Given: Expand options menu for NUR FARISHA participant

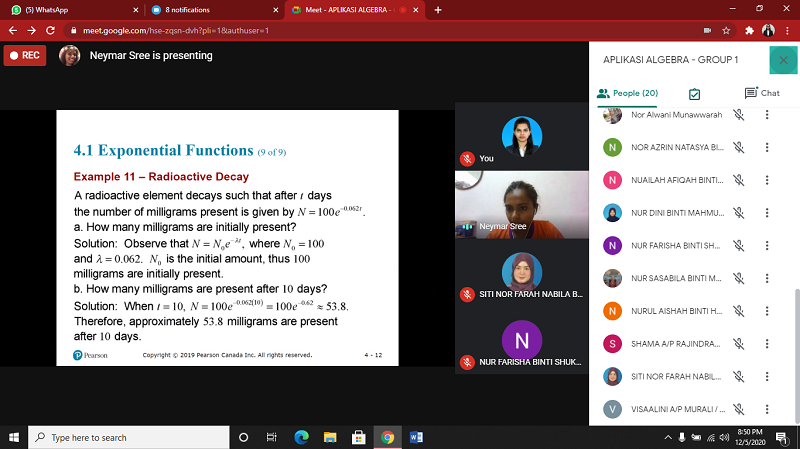Looking at the screenshot, I should (767, 246).
